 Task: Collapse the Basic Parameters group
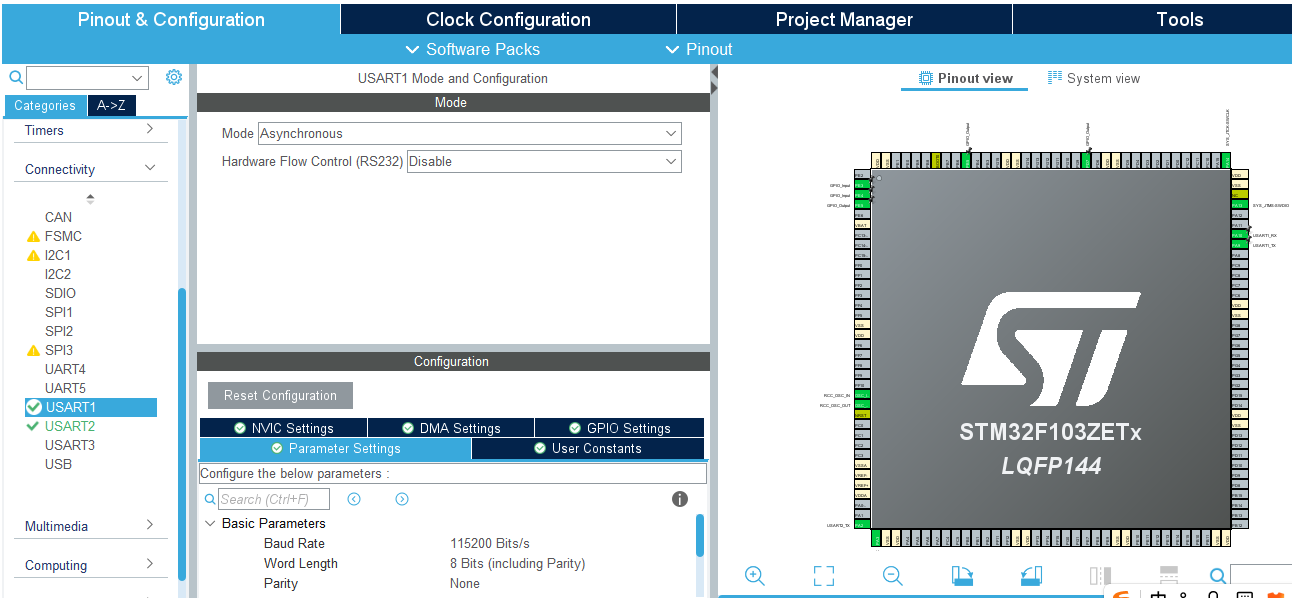coord(210,523)
